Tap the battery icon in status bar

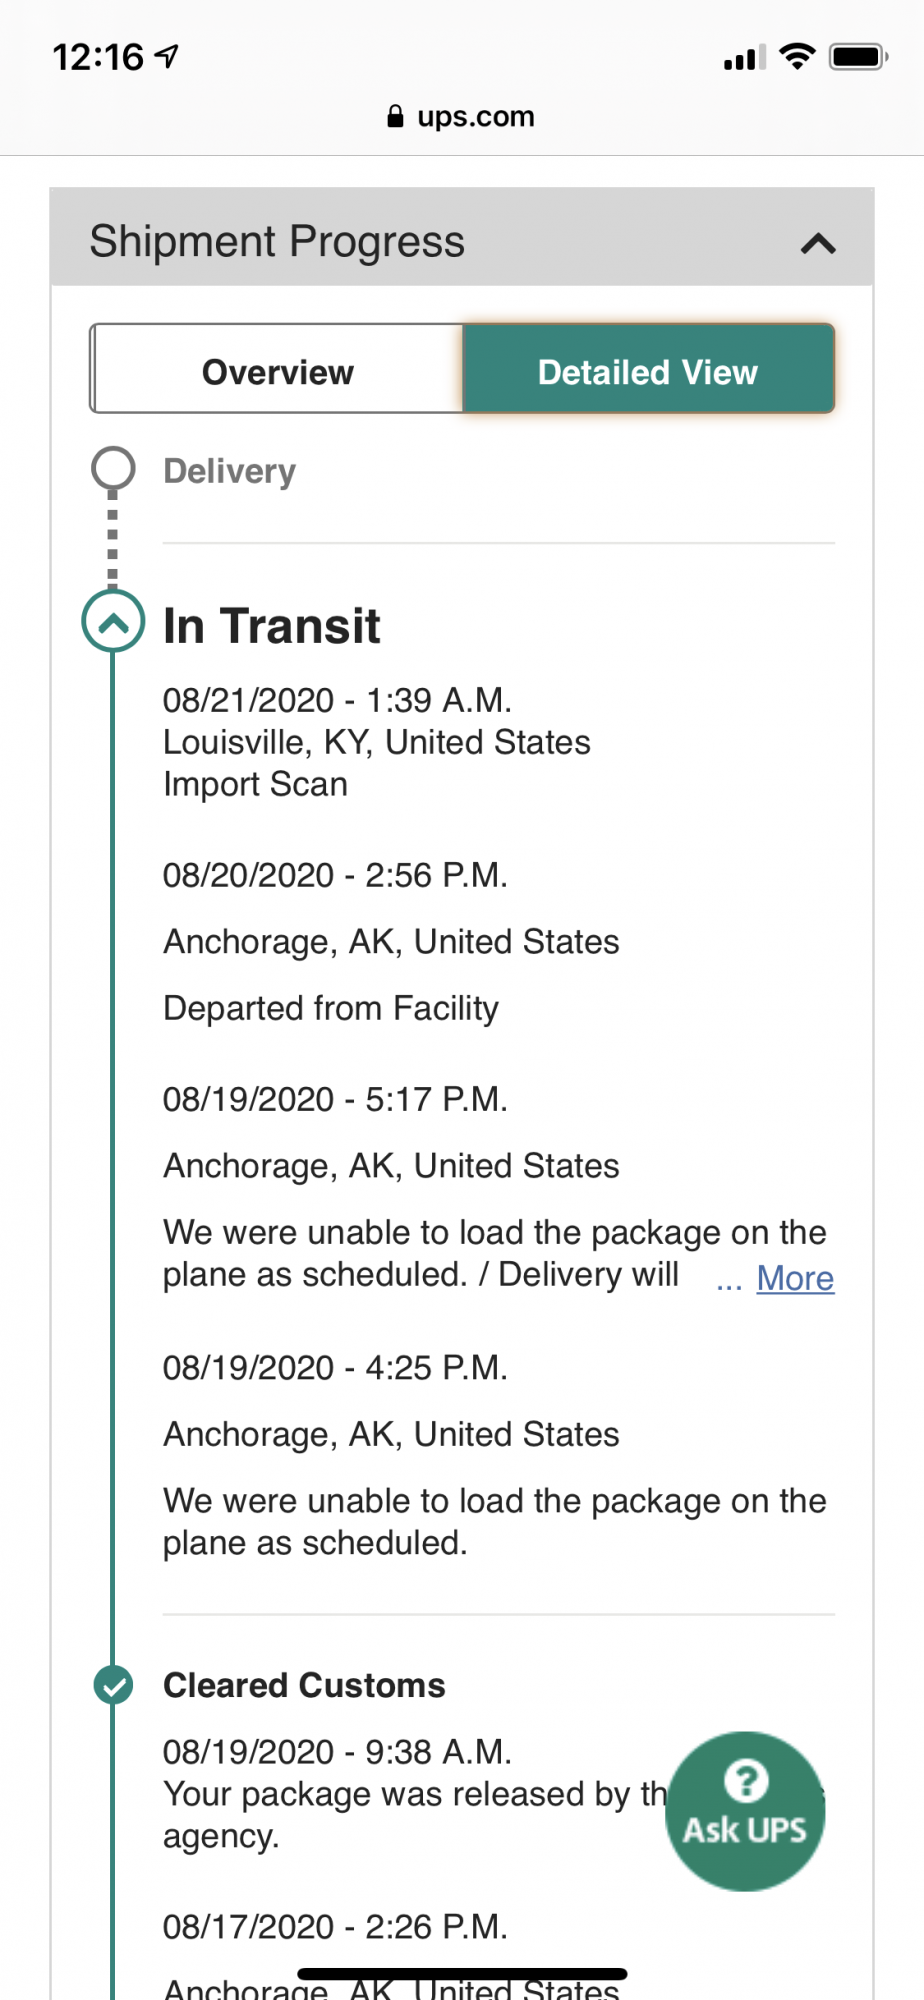tap(859, 57)
